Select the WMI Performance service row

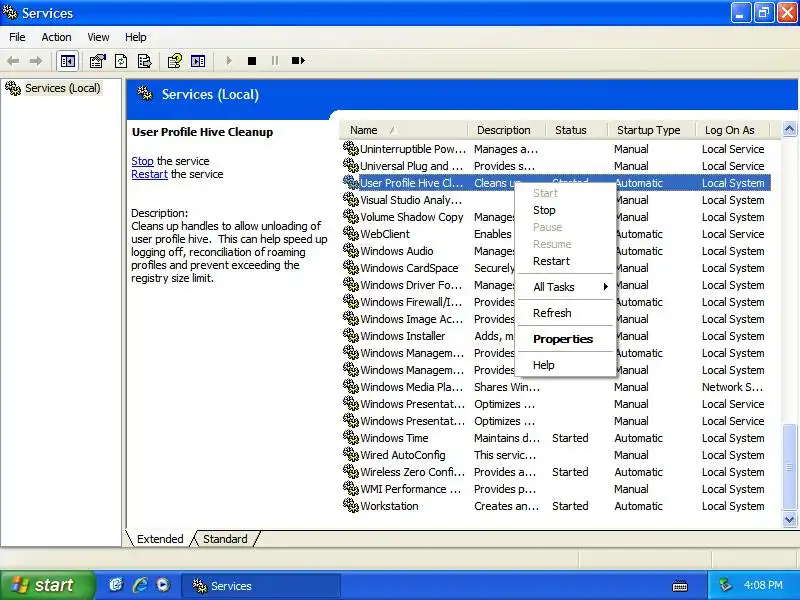pyautogui.click(x=556, y=489)
